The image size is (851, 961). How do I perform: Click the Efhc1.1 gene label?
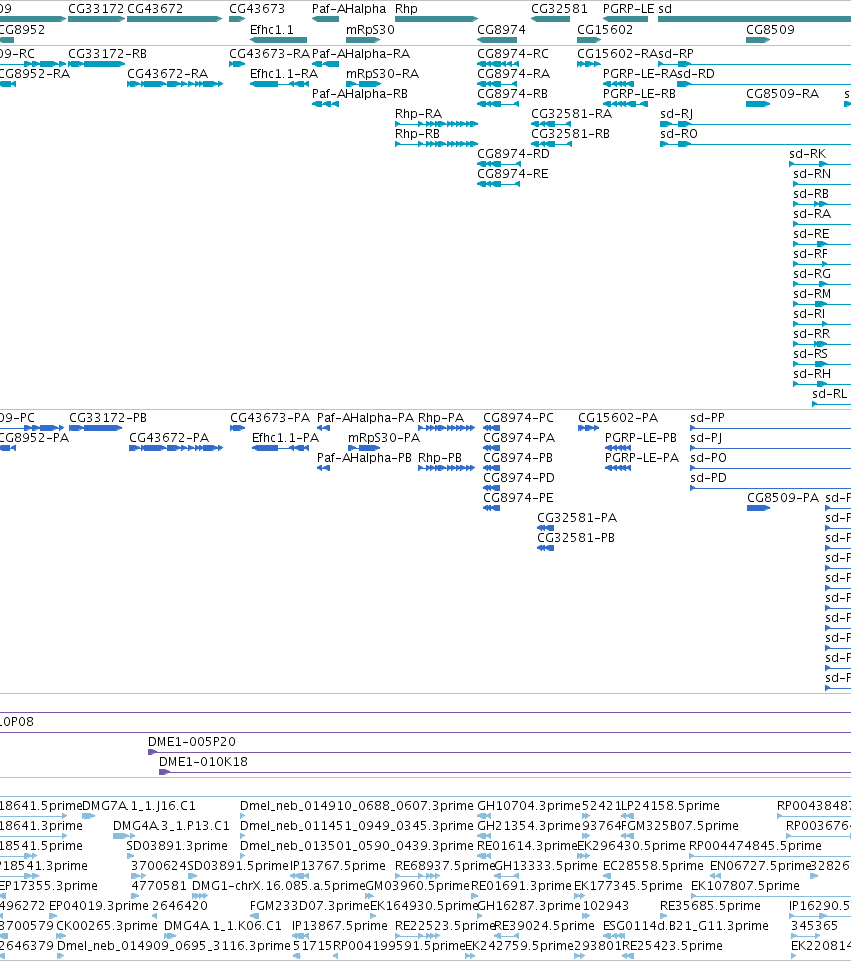[271, 29]
